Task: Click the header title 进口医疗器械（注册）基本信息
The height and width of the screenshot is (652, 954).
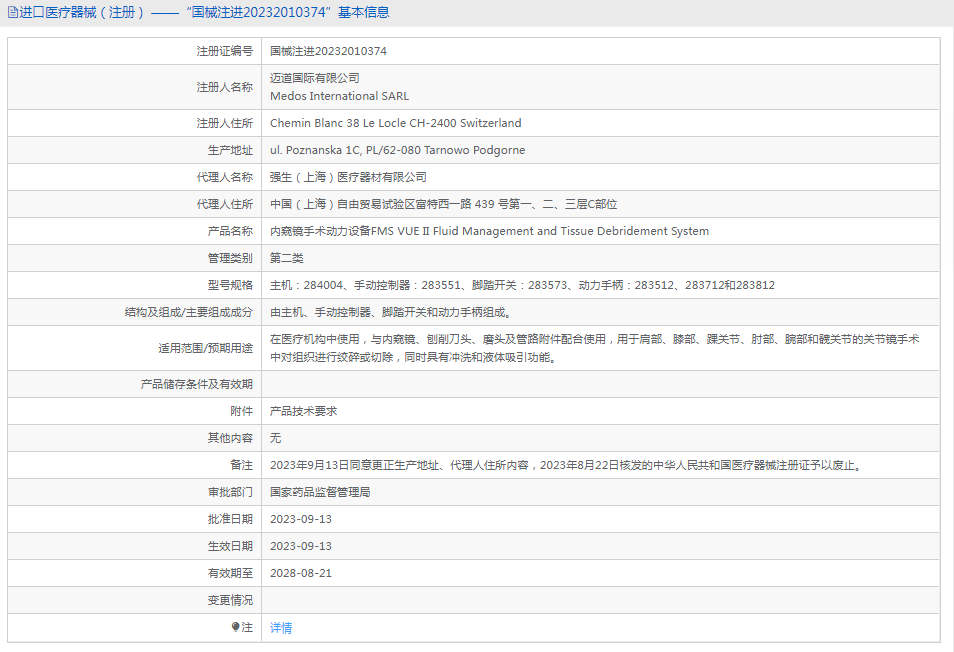Action: pos(204,13)
